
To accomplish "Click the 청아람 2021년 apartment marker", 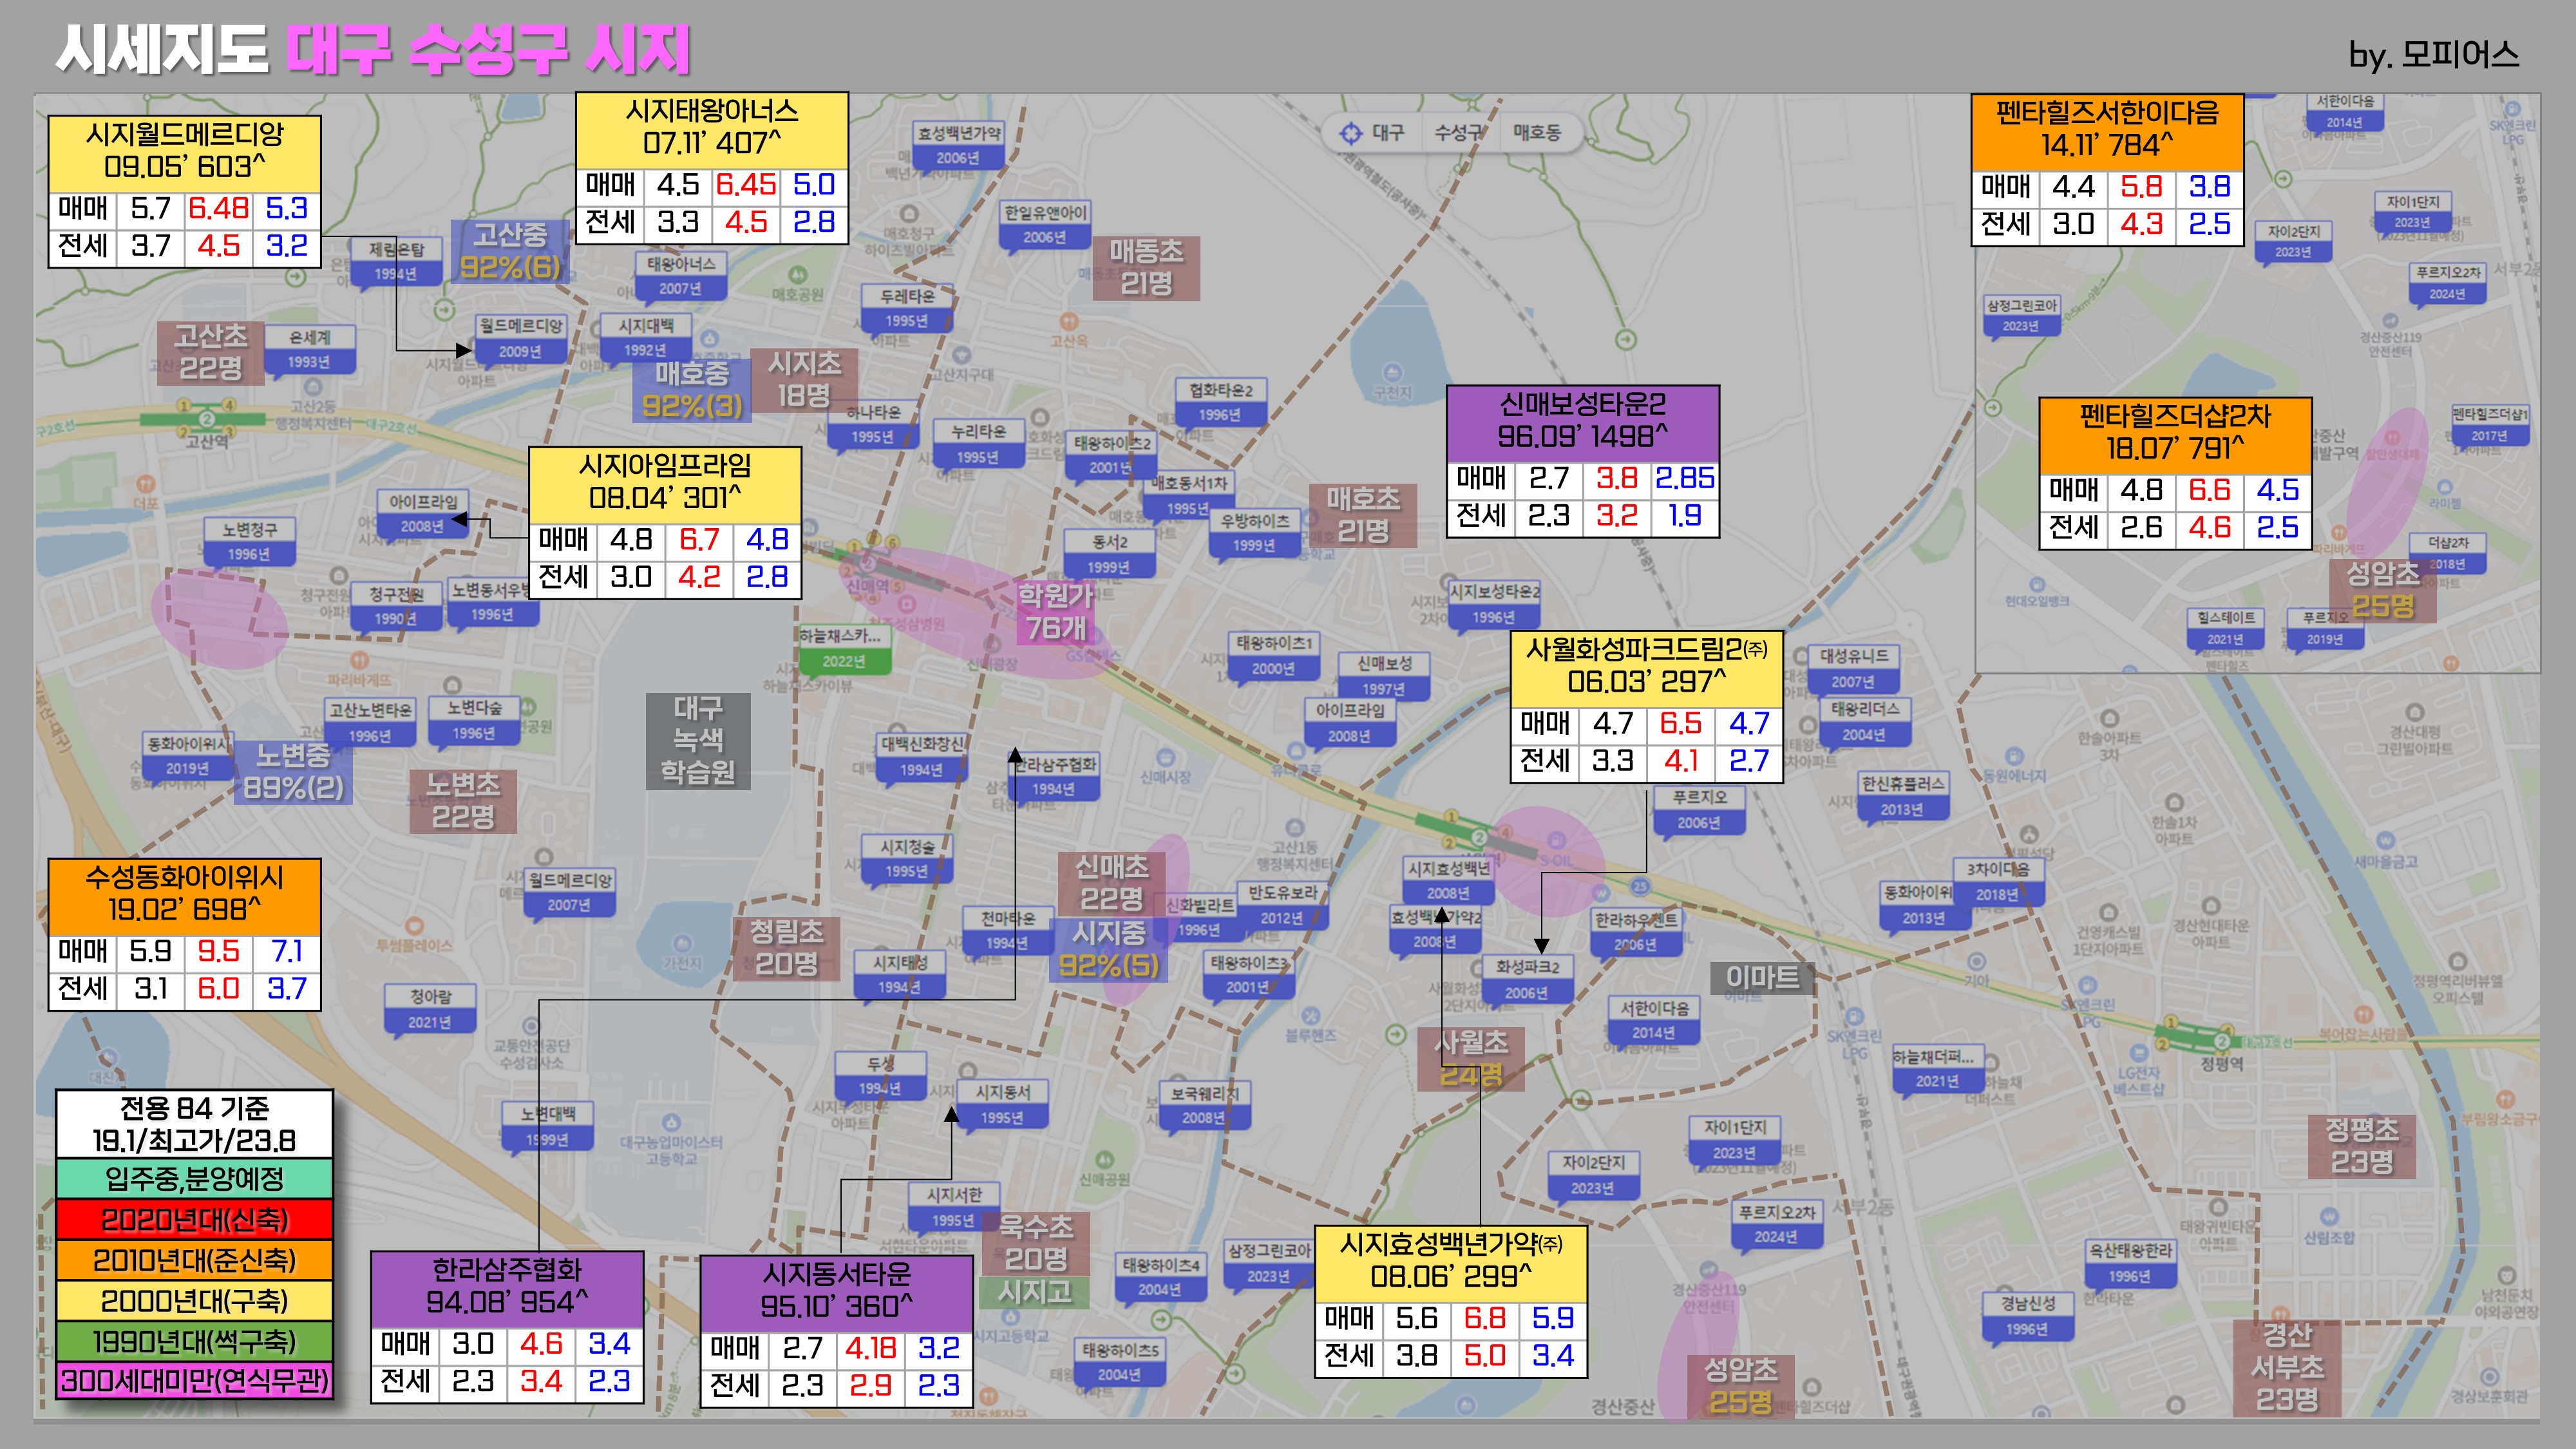I will pos(430,1009).
